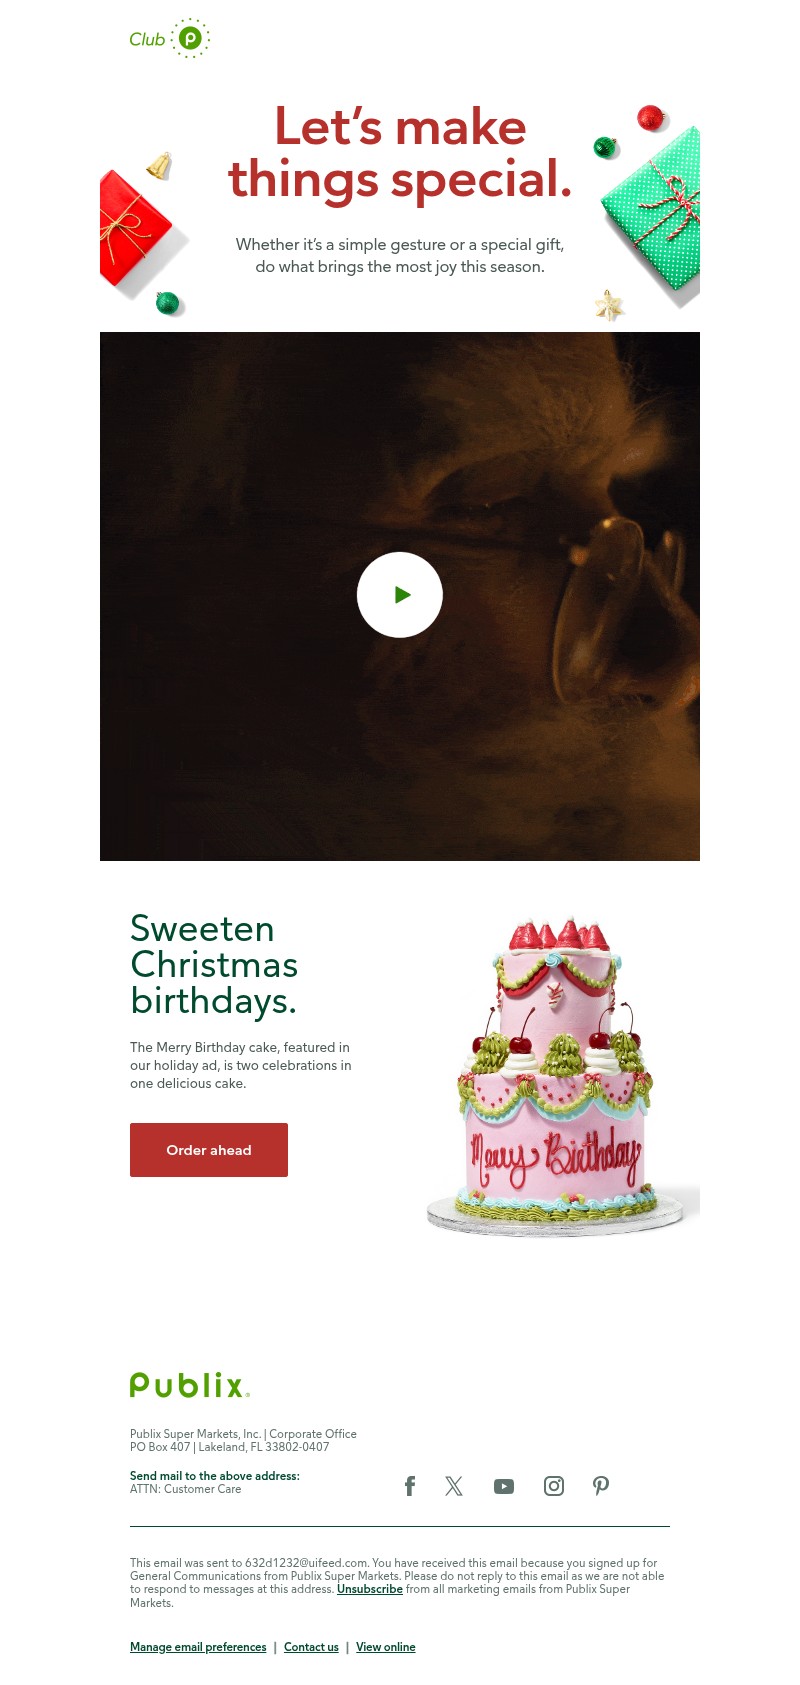Viewport: 800px width, 1685px height.
Task: Click the gold star ornament image
Action: pos(609,304)
